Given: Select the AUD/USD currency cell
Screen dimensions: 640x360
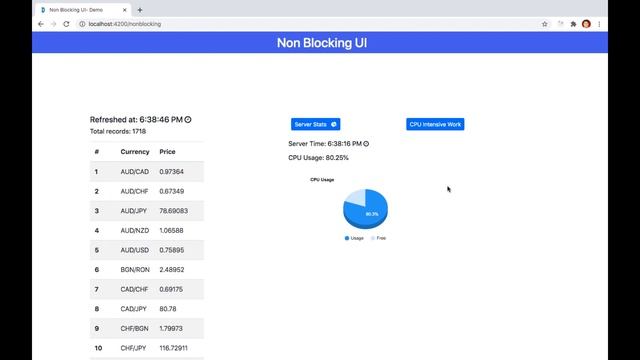Looking at the screenshot, I should click(135, 250).
